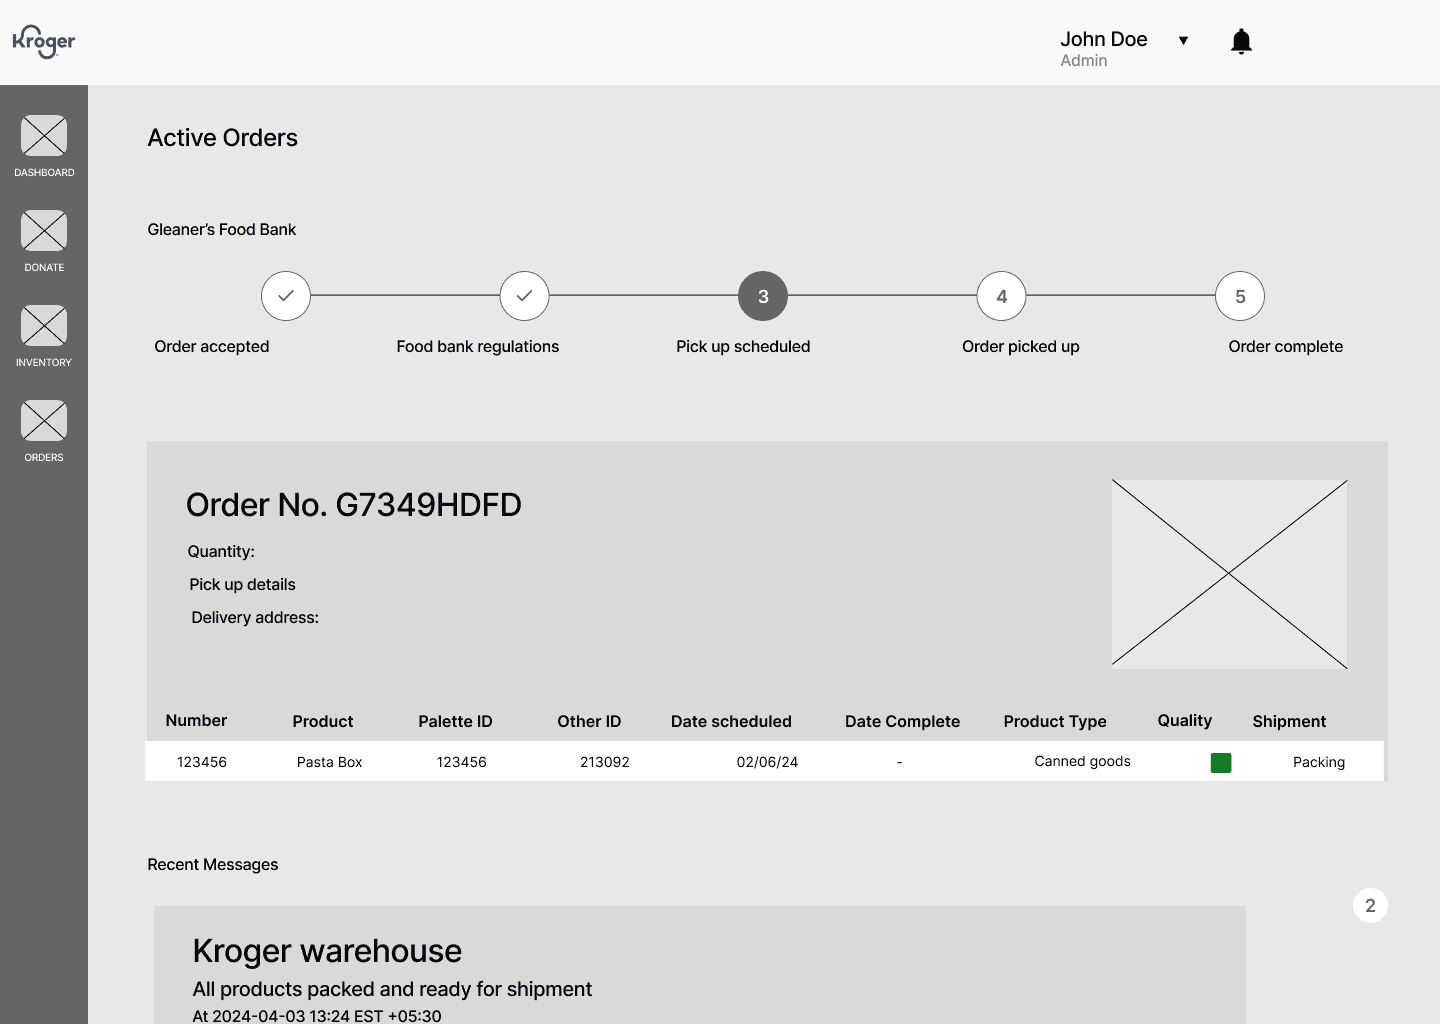The image size is (1440, 1024).
Task: Click the John Doe user name
Action: pyautogui.click(x=1103, y=39)
